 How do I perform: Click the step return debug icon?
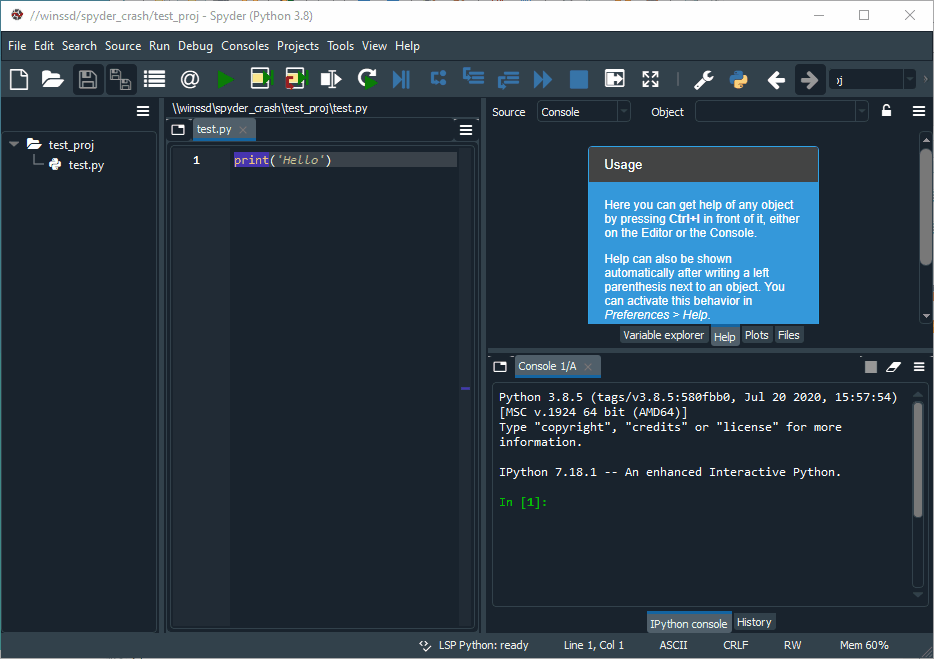tap(508, 79)
